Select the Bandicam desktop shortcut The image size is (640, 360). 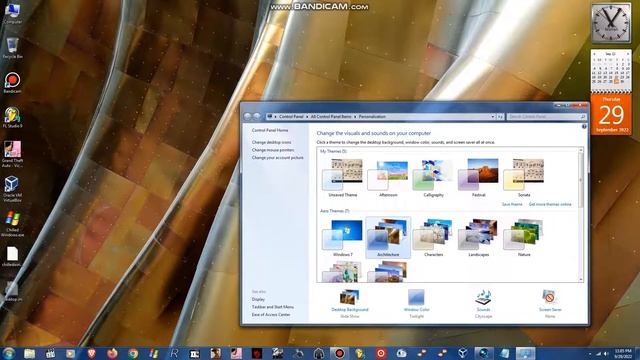pyautogui.click(x=12, y=83)
